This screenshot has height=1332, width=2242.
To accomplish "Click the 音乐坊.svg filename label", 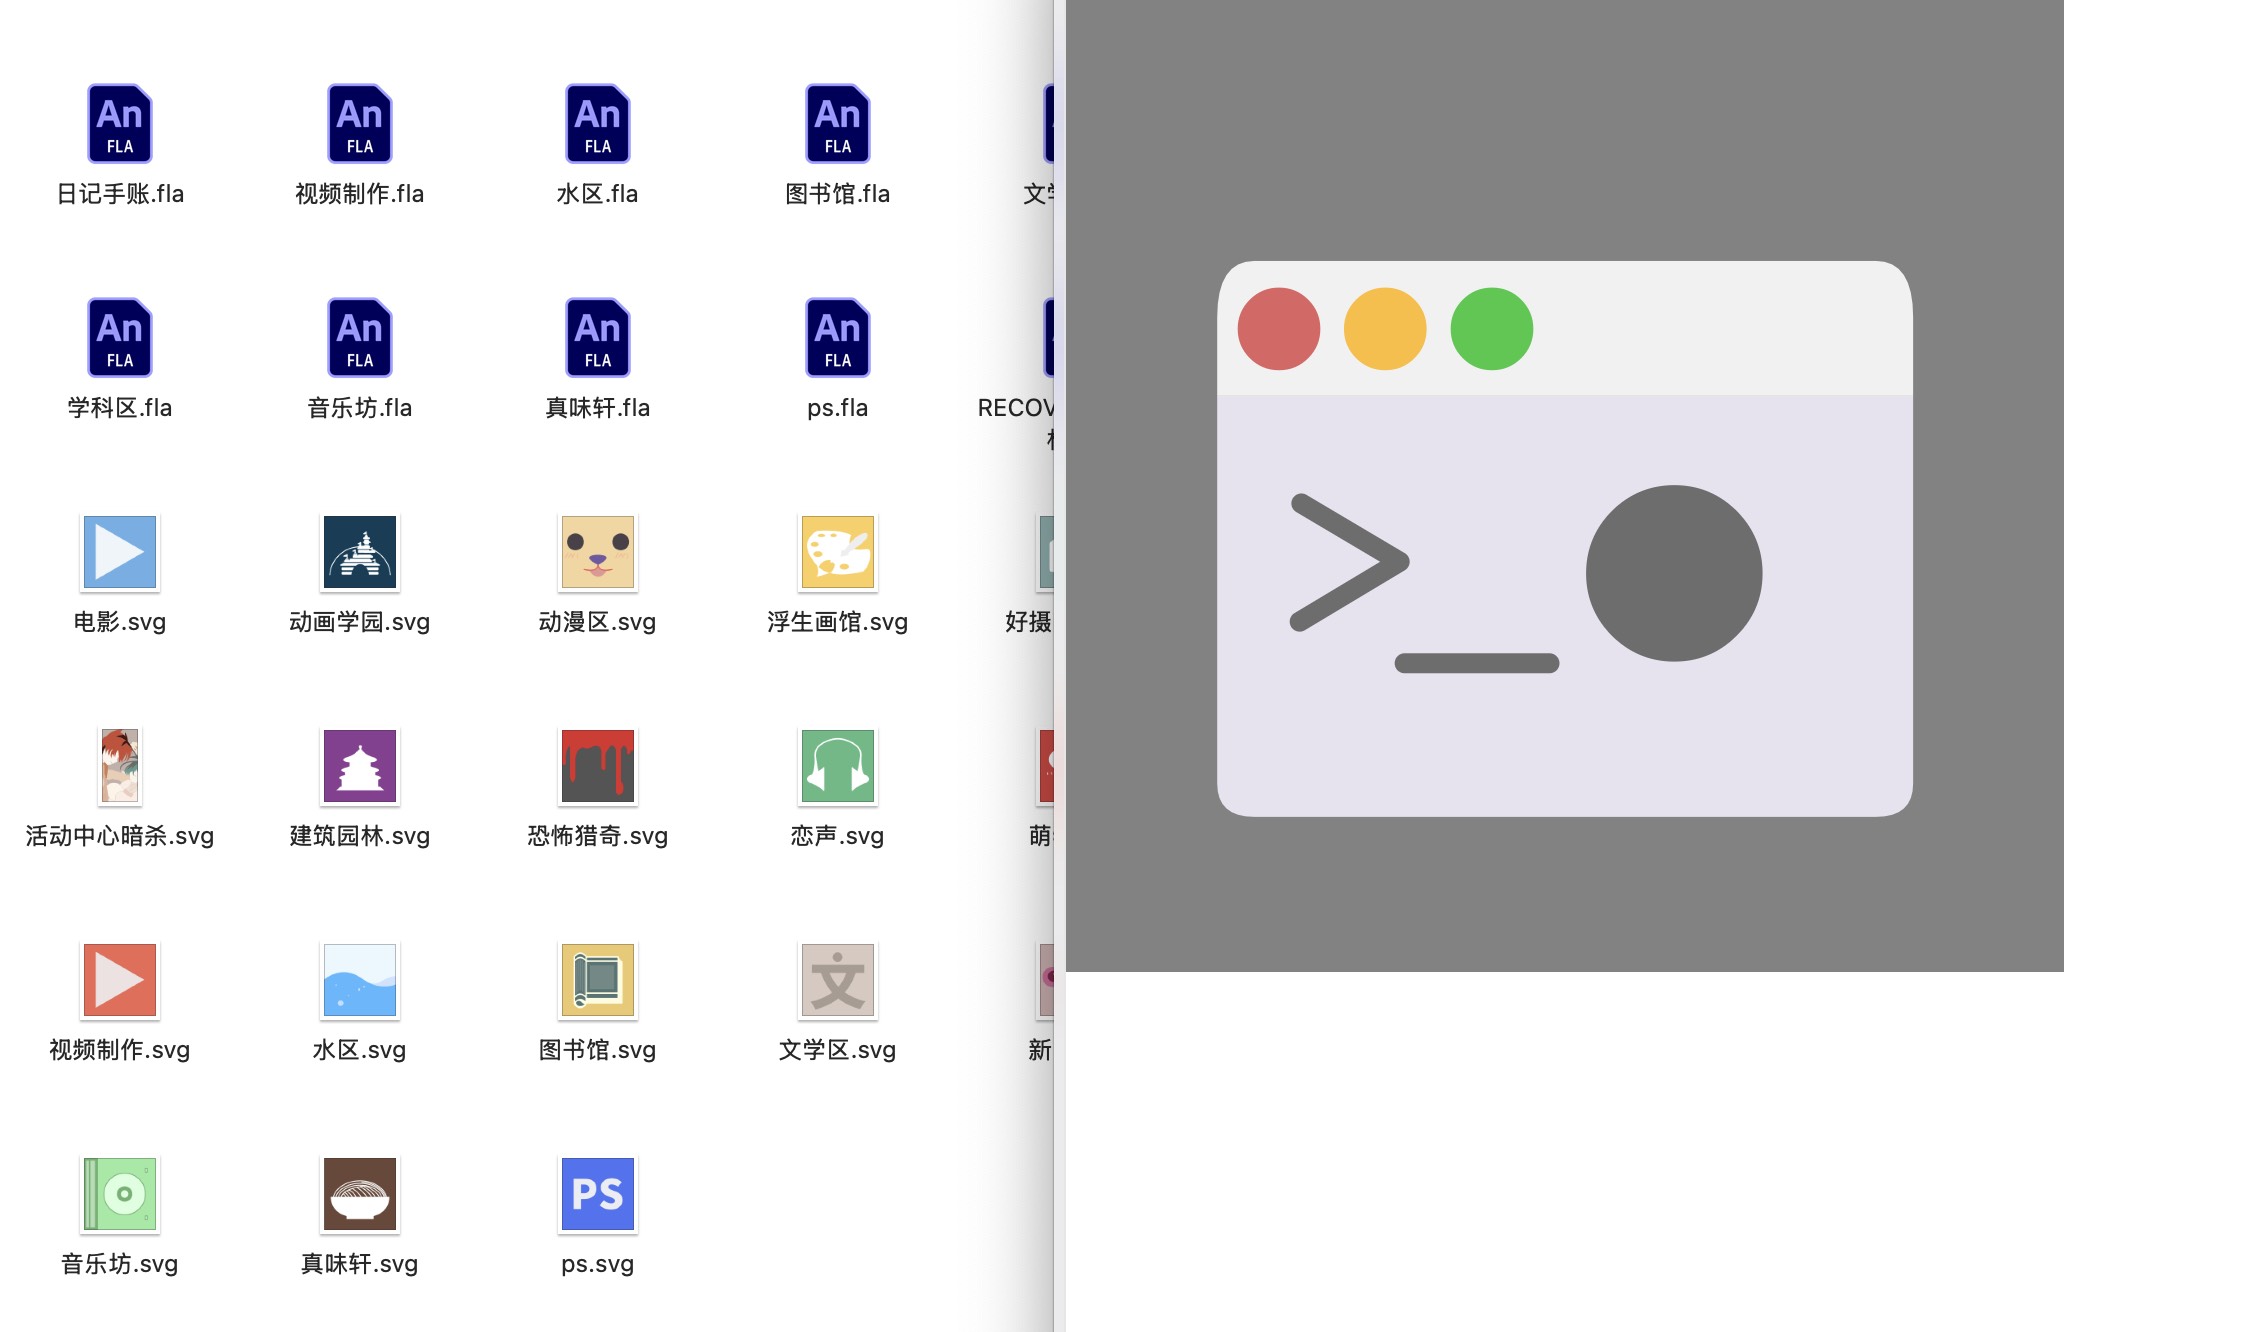I will [x=120, y=1264].
